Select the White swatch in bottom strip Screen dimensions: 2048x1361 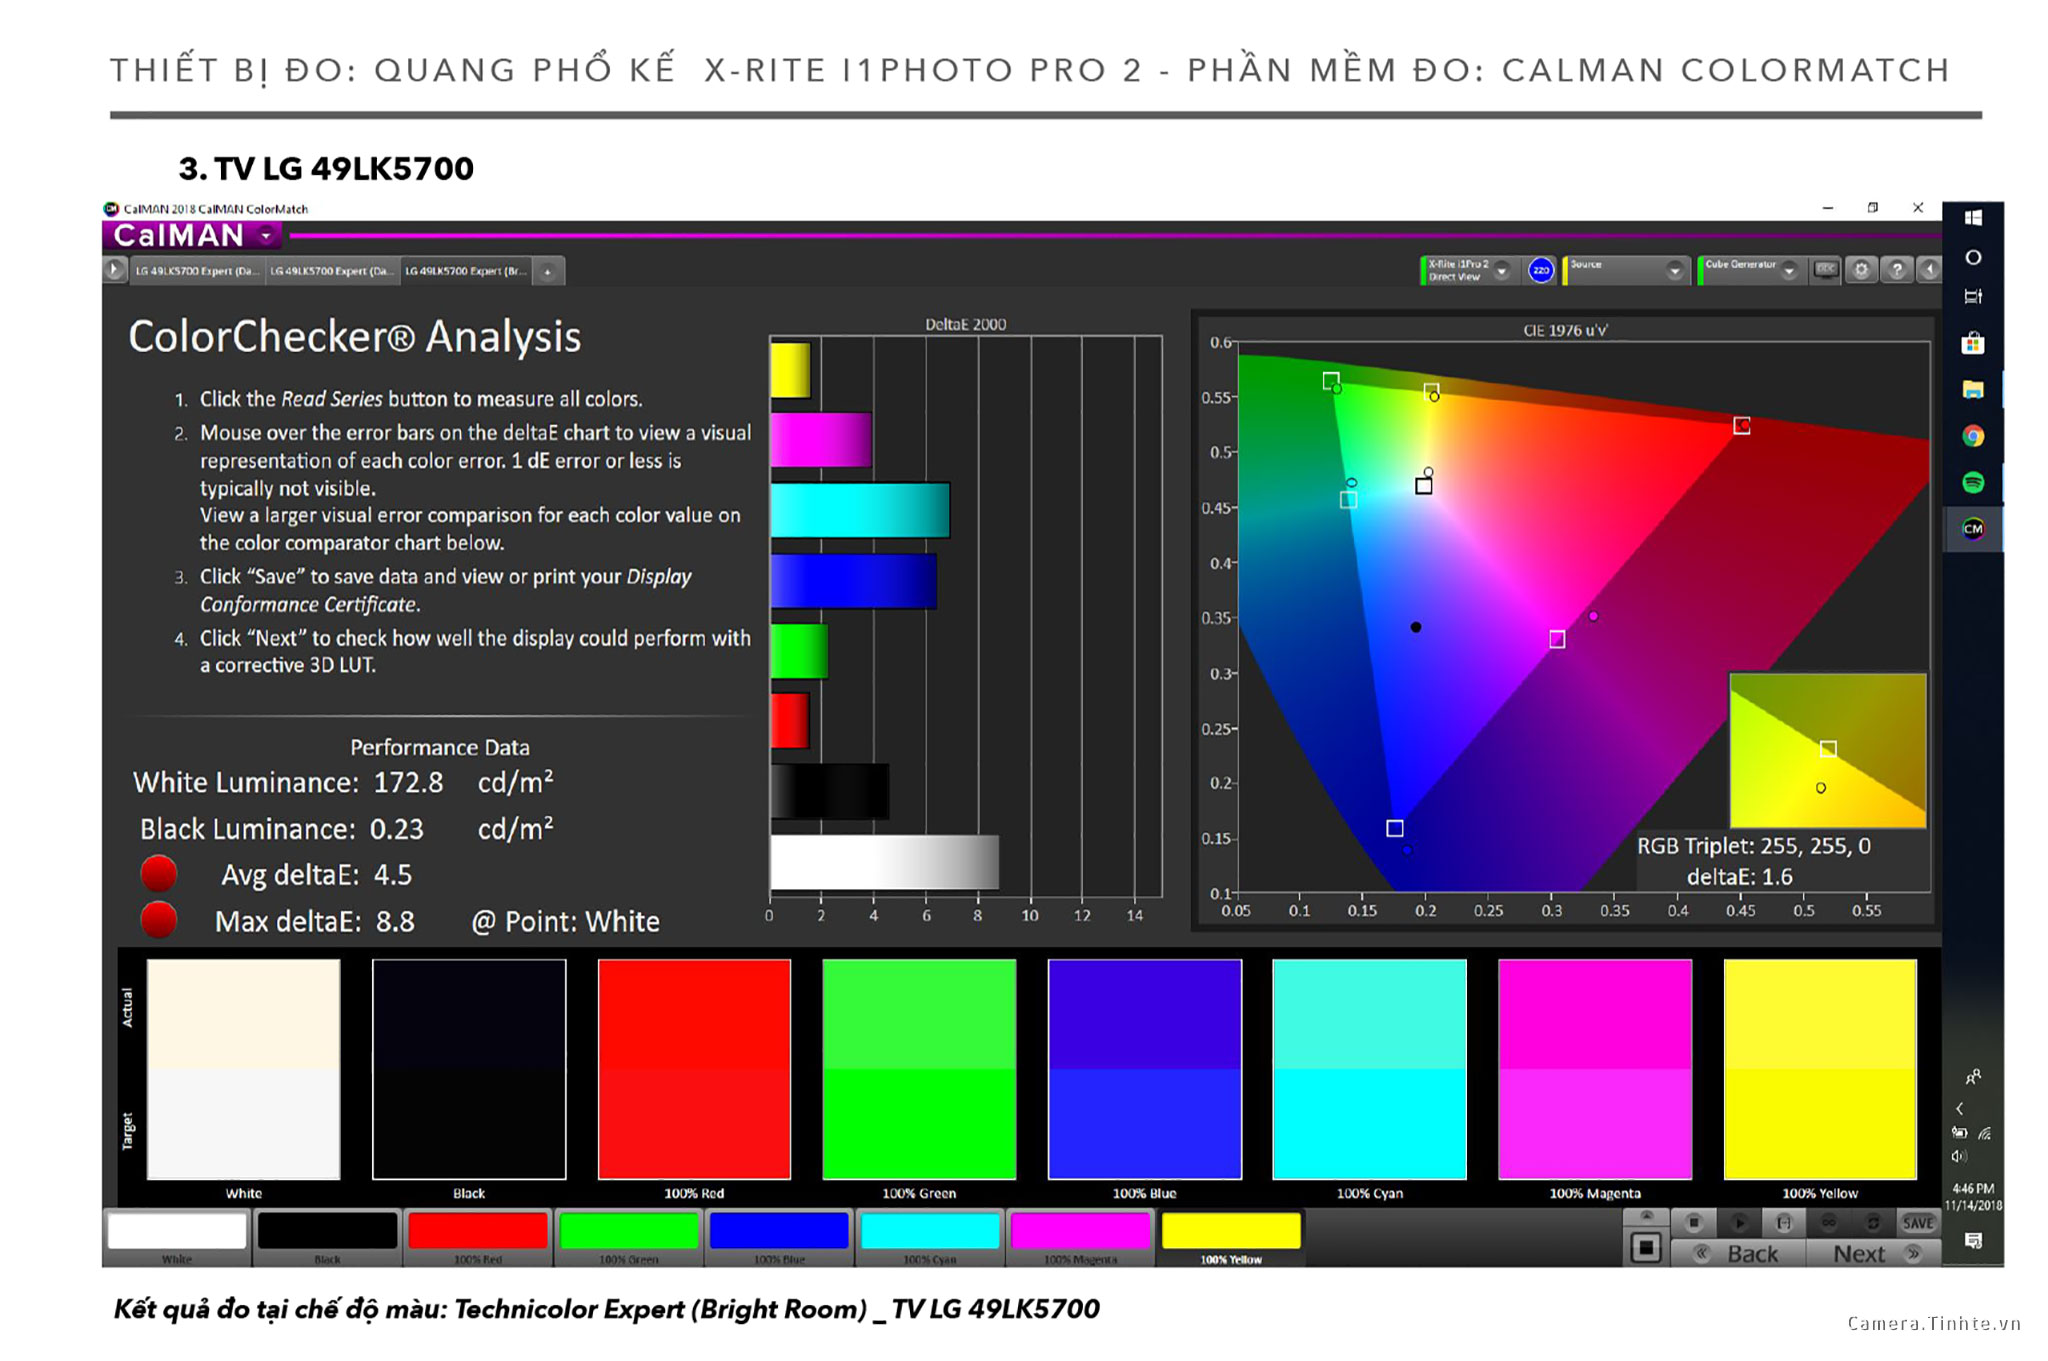[x=177, y=1237]
